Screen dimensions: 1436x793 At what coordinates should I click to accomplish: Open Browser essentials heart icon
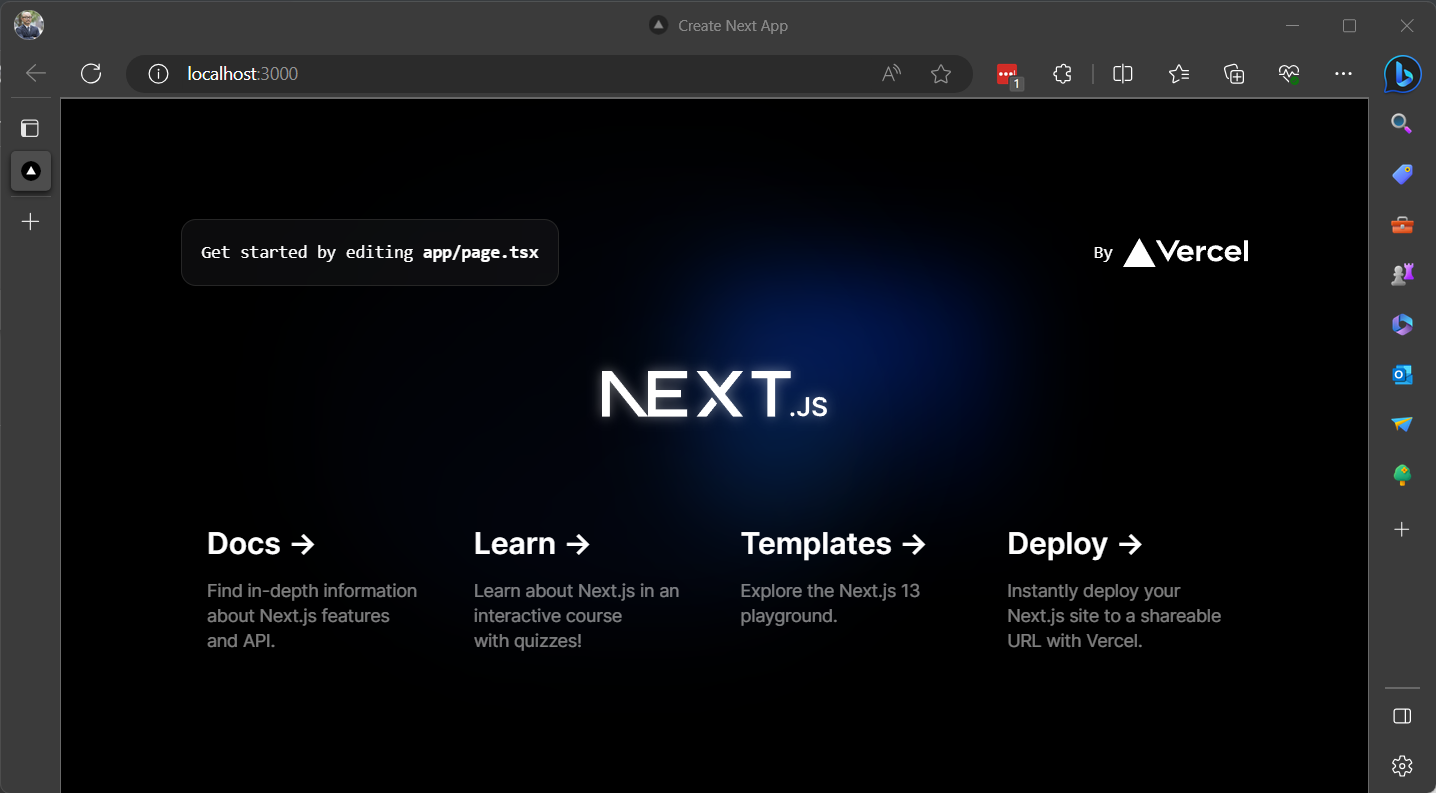1289,73
